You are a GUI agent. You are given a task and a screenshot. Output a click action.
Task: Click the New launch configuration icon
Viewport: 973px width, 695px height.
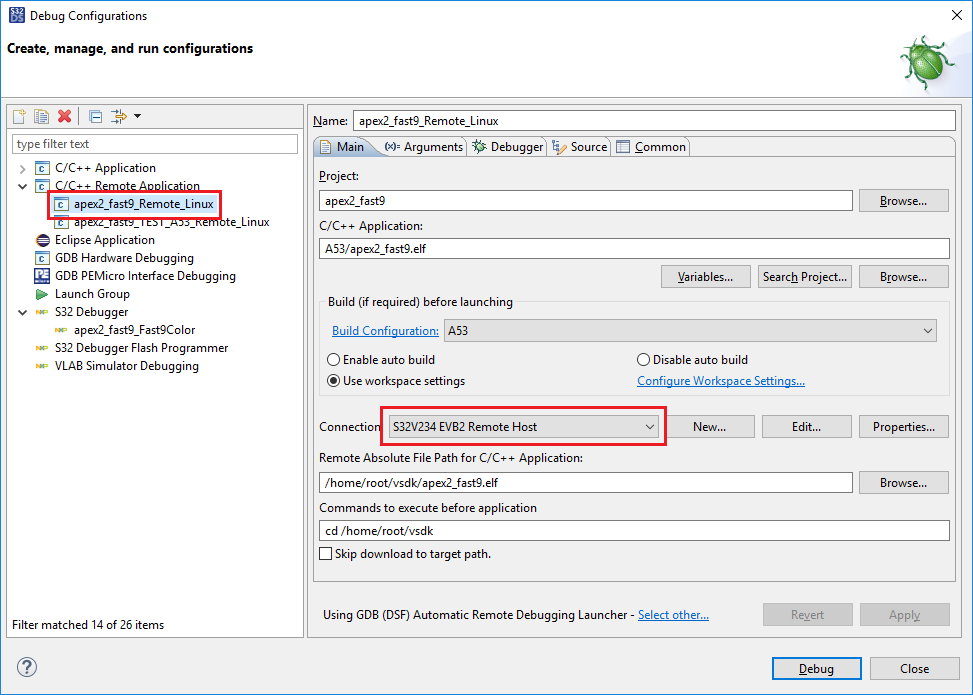click(19, 117)
